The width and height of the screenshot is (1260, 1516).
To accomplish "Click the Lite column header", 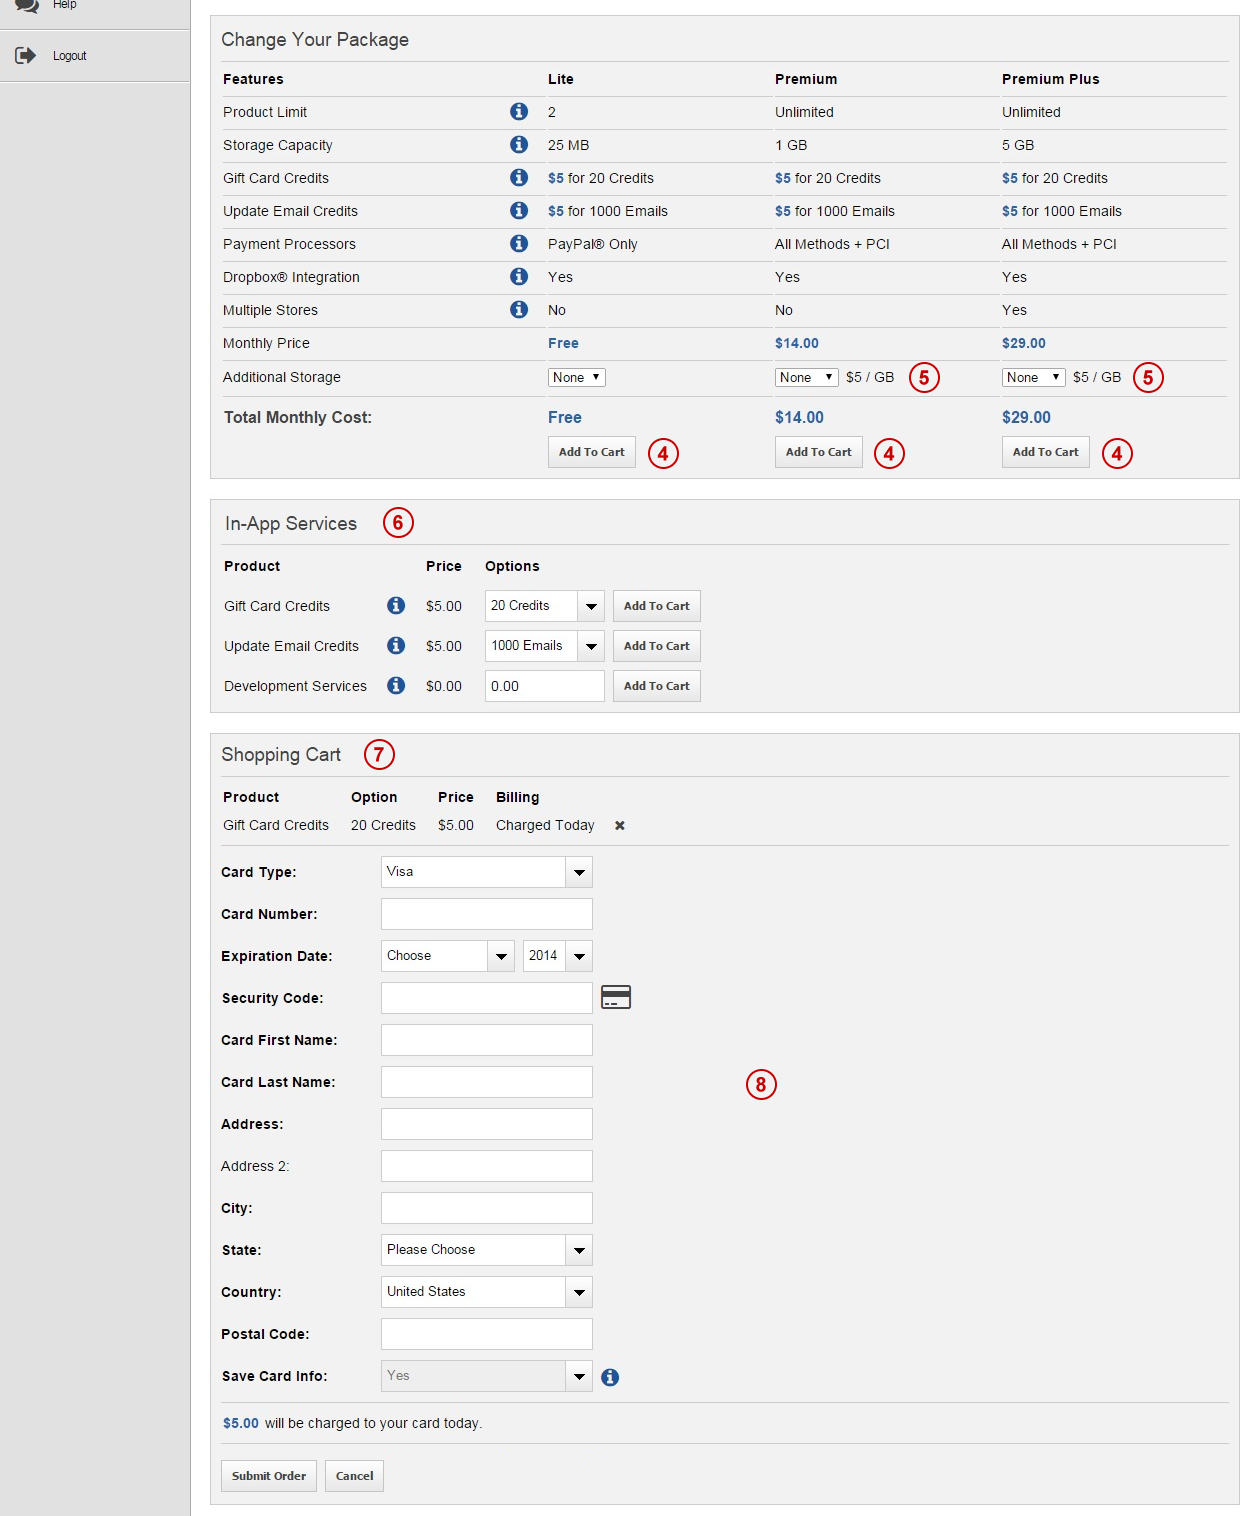I will (561, 79).
